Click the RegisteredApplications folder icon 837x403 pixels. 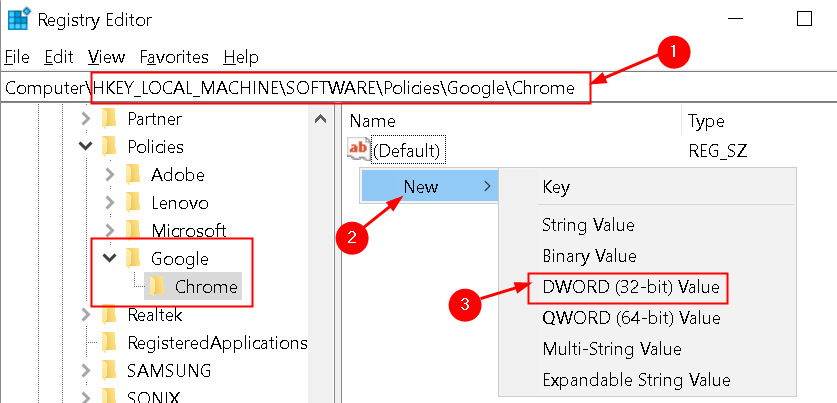tap(111, 343)
